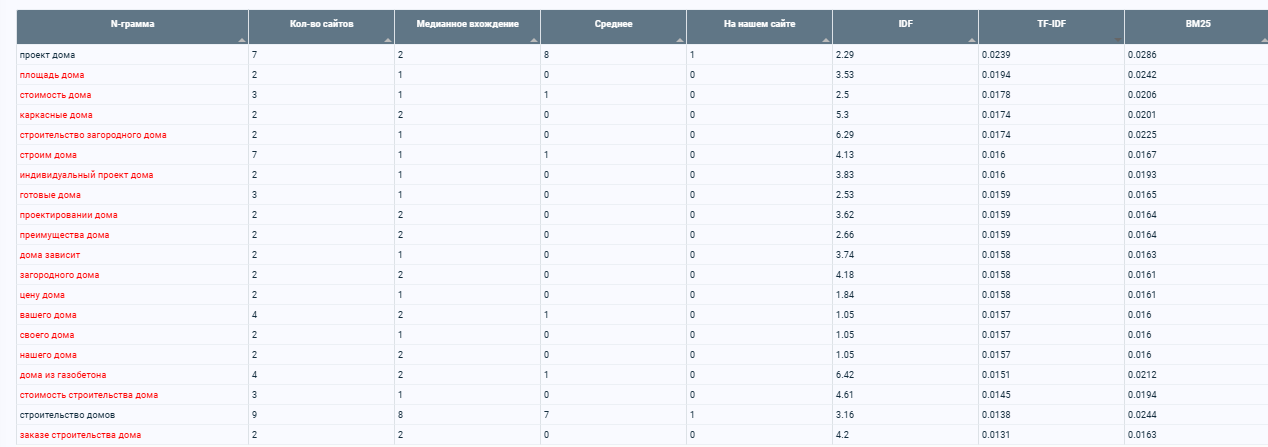Click sort arrow in IDF header
The image size is (1268, 447).
coord(972,40)
